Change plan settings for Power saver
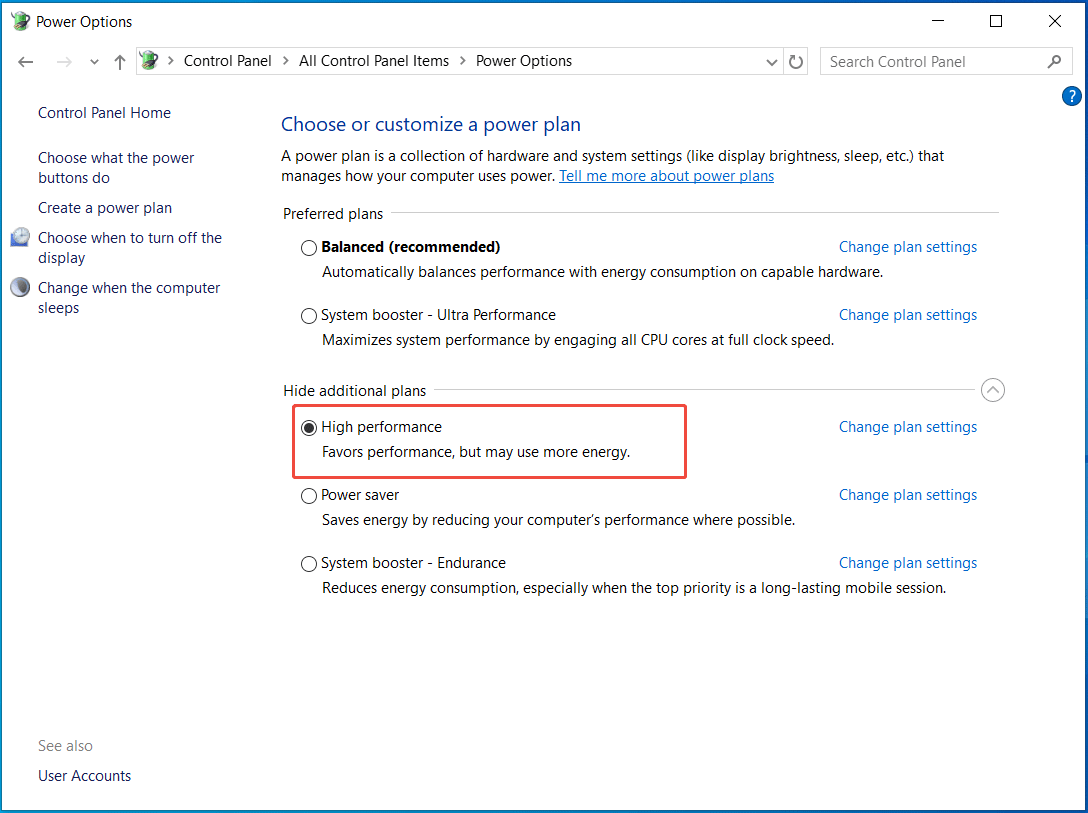Screen dimensions: 1088x813 tap(908, 495)
